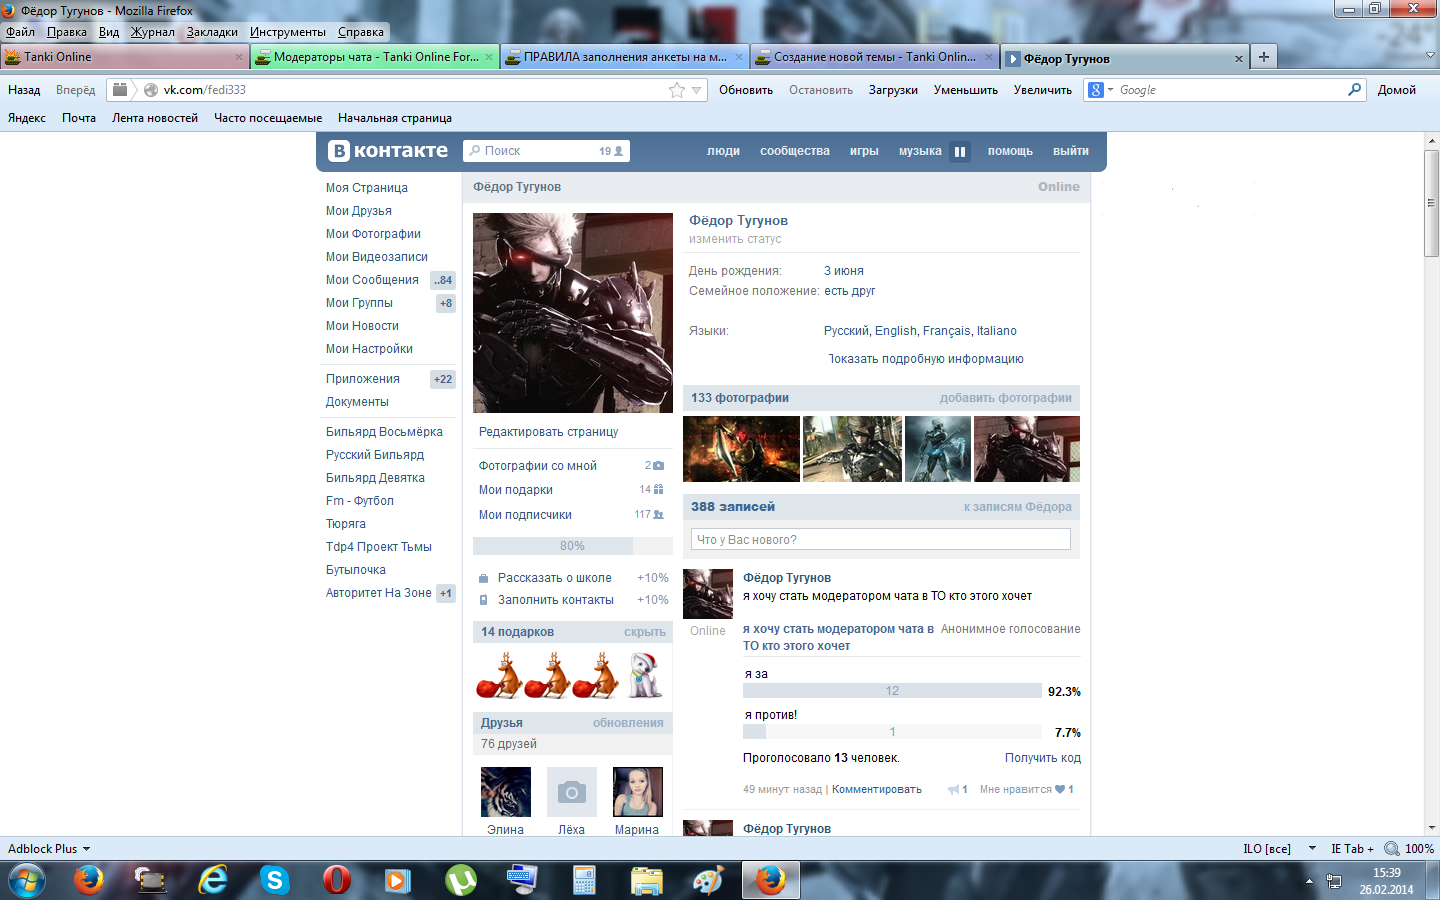Bookmark this page with the star icon

point(677,90)
